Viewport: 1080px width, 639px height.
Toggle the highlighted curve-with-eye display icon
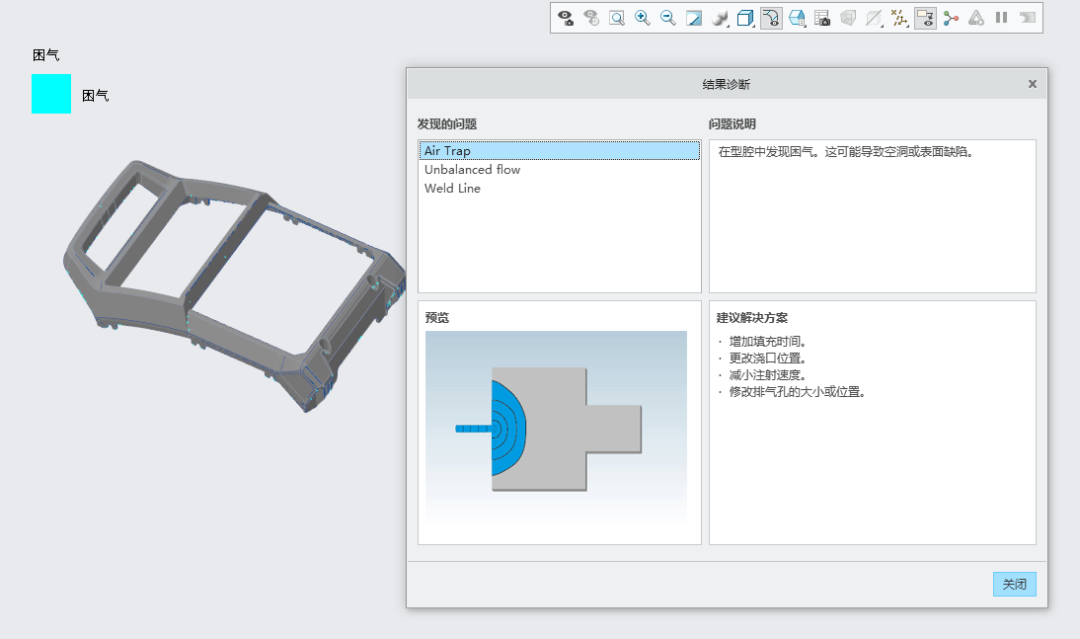coord(771,18)
